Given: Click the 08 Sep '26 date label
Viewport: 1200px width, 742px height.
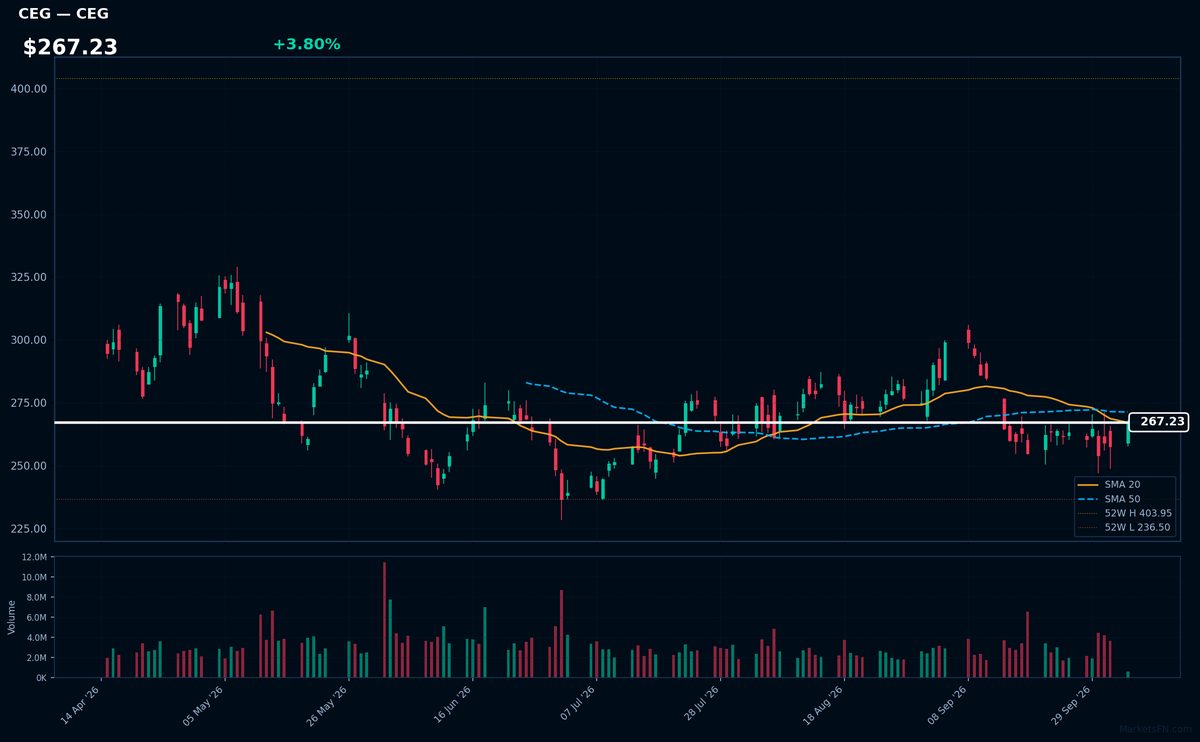Looking at the screenshot, I should (949, 705).
